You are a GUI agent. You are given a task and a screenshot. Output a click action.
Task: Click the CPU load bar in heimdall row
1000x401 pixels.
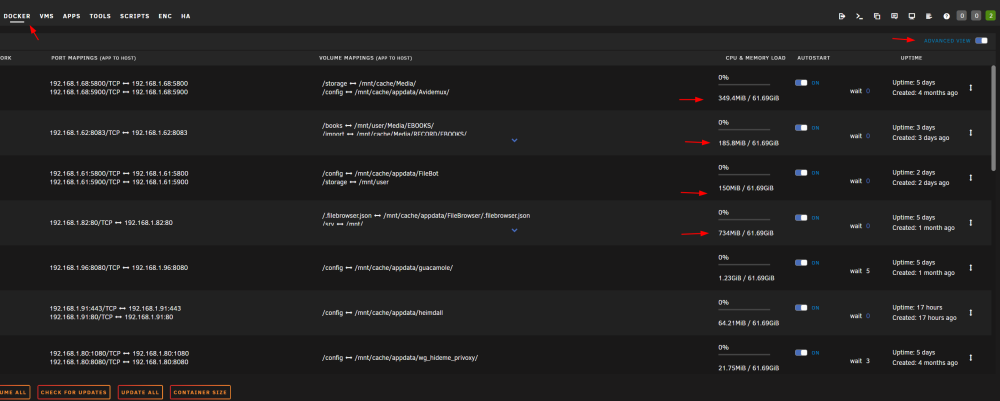[x=744, y=309]
